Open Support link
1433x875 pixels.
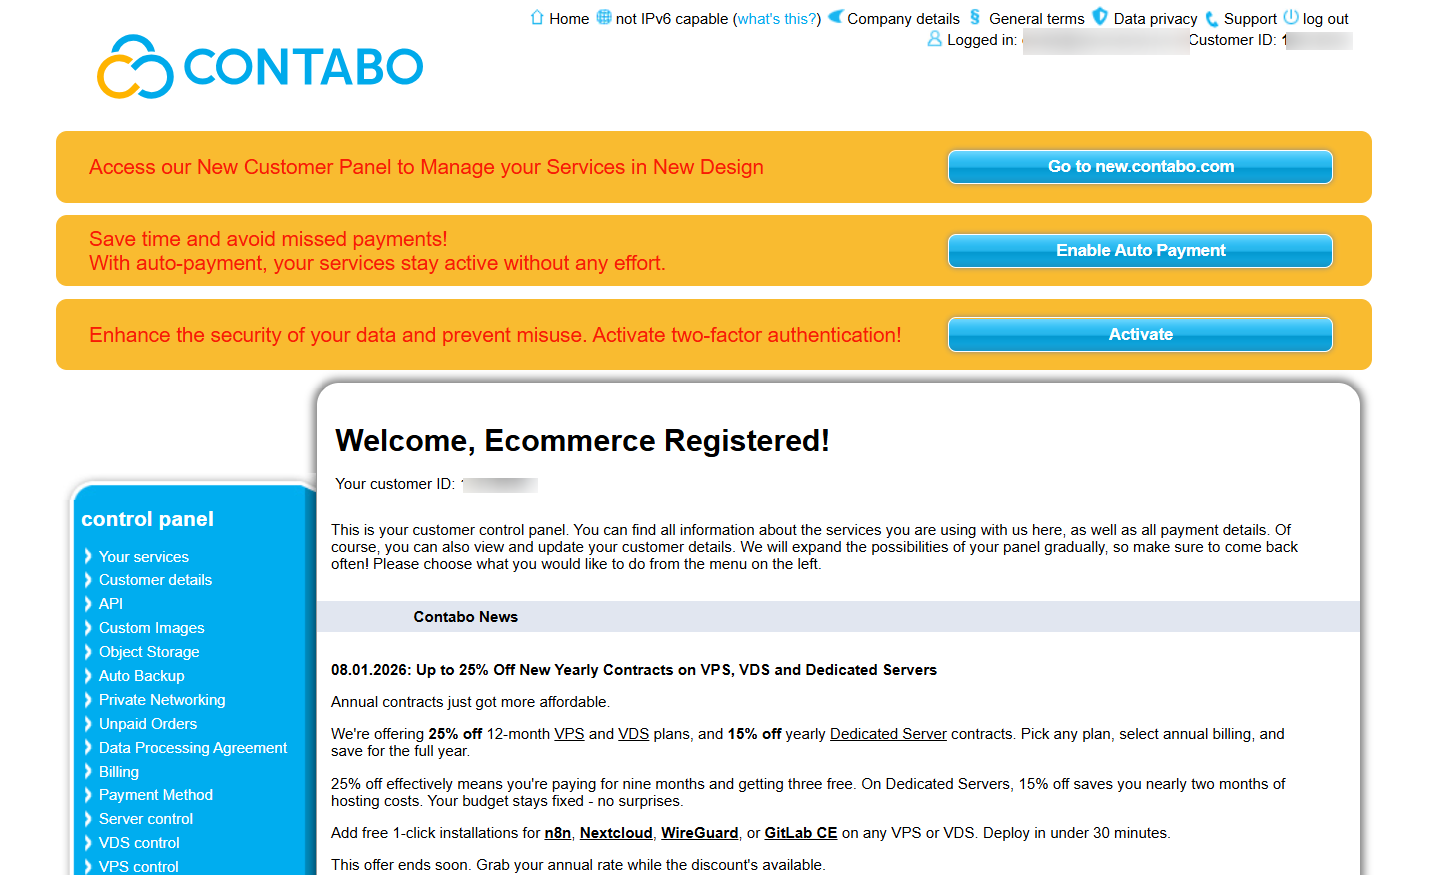(x=1250, y=19)
